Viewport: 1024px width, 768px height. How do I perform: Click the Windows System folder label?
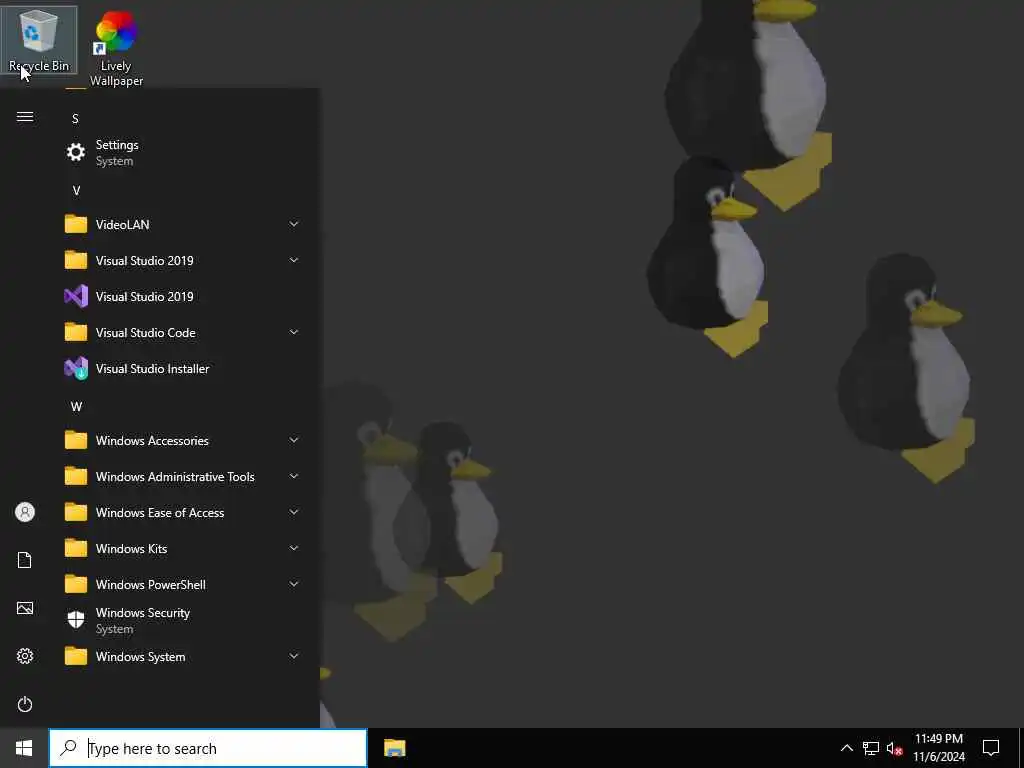140,656
